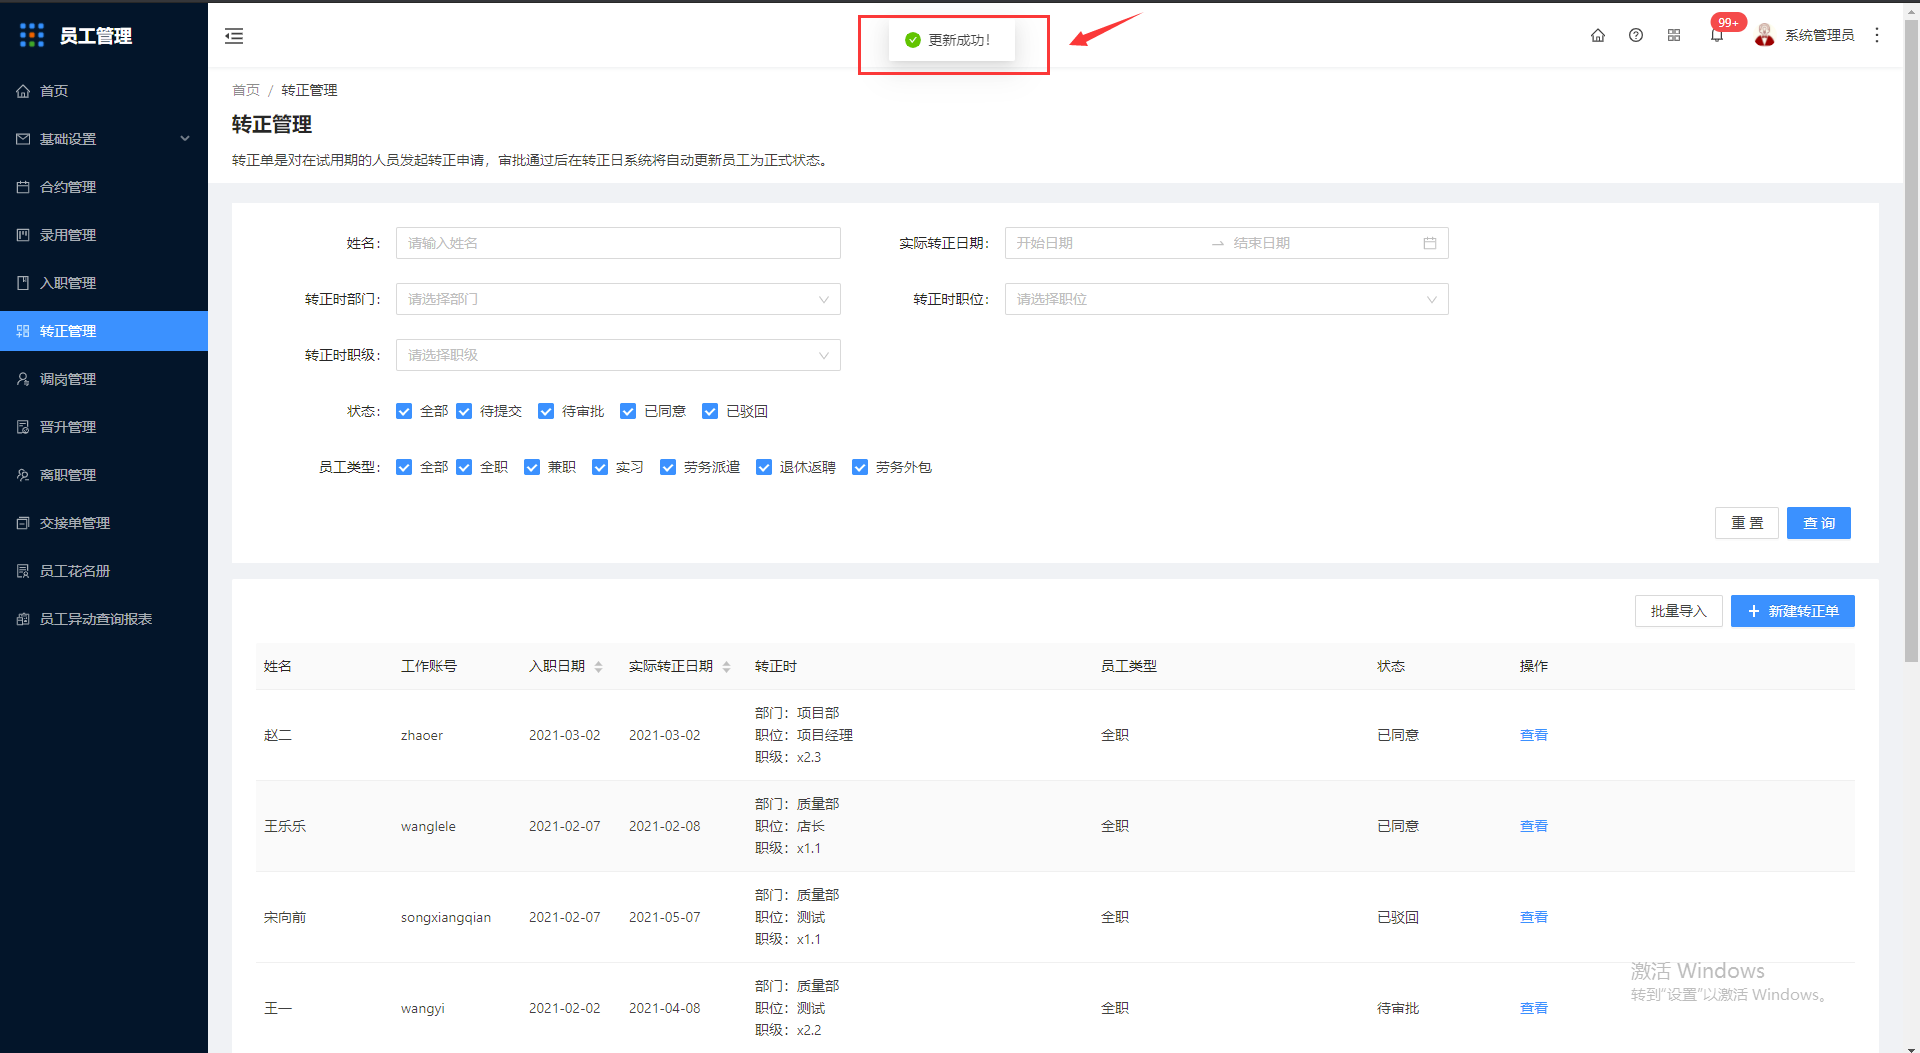
Task: Open the 转正时部门 dropdown
Action: tap(618, 299)
